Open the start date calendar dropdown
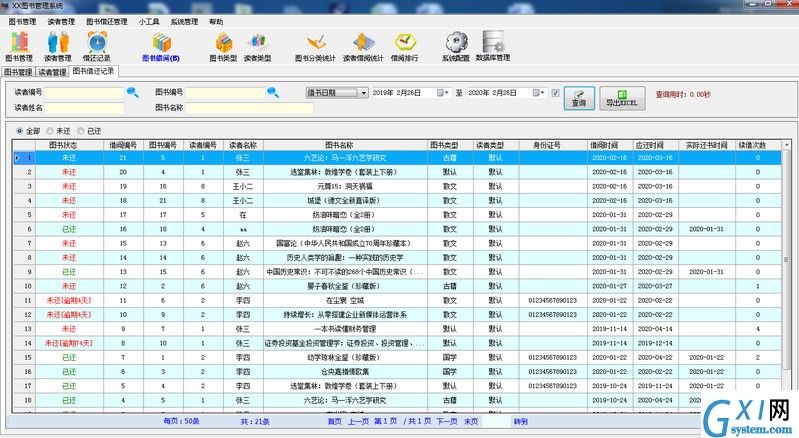 pyautogui.click(x=442, y=93)
